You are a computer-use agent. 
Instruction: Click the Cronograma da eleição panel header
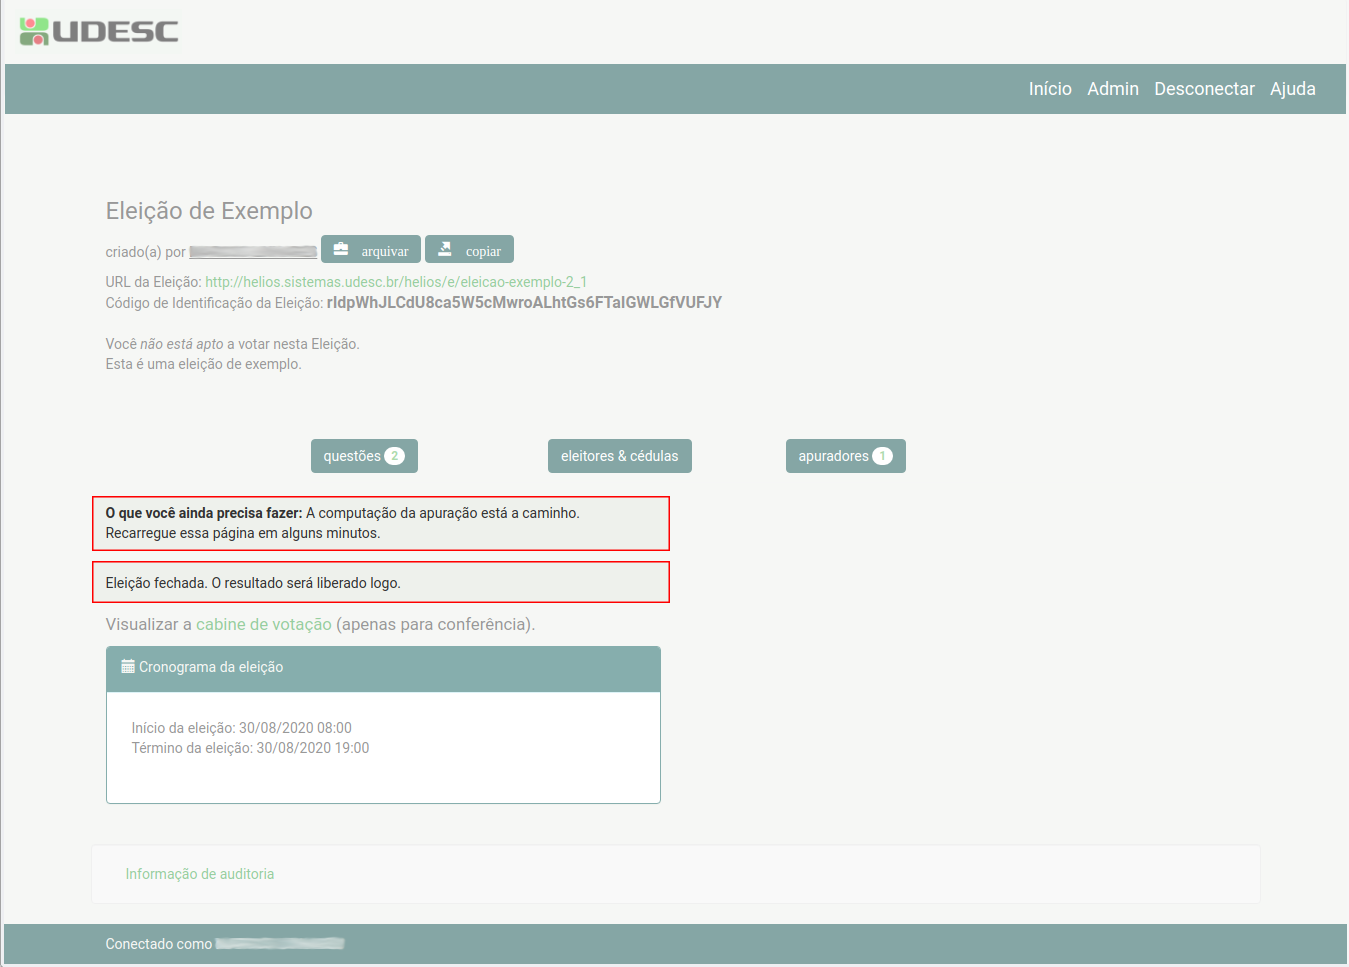(383, 668)
